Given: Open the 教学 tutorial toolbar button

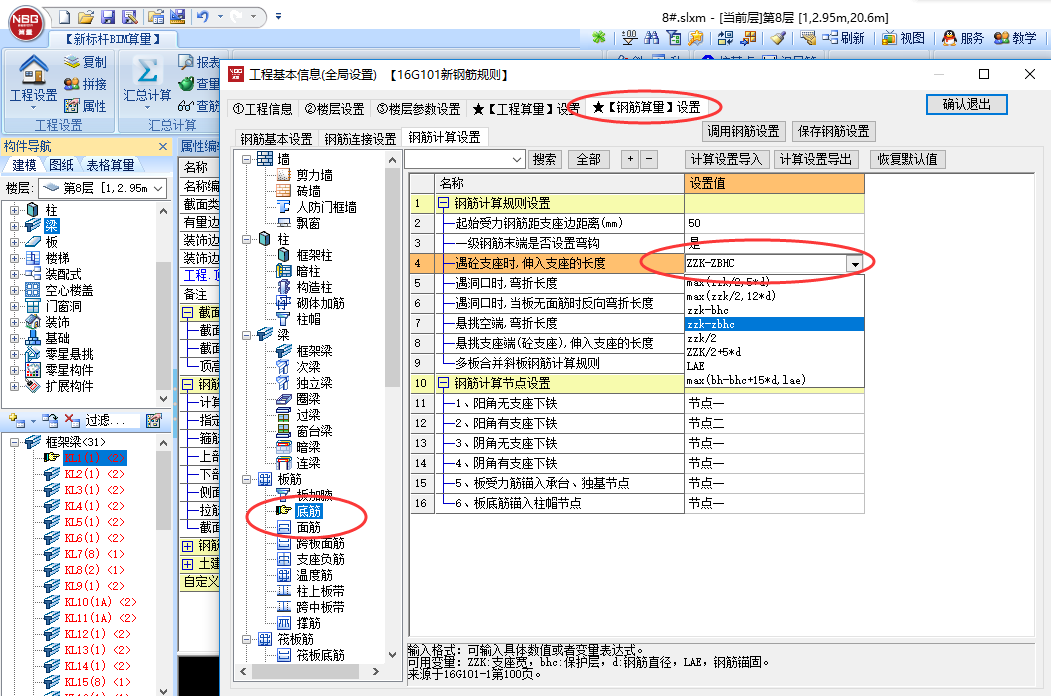Looking at the screenshot, I should tap(1015, 38).
